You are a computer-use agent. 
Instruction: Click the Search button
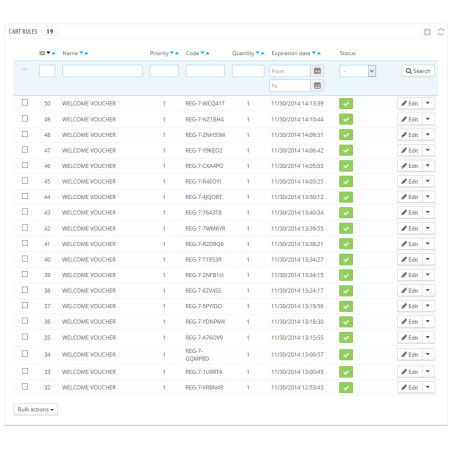[418, 71]
